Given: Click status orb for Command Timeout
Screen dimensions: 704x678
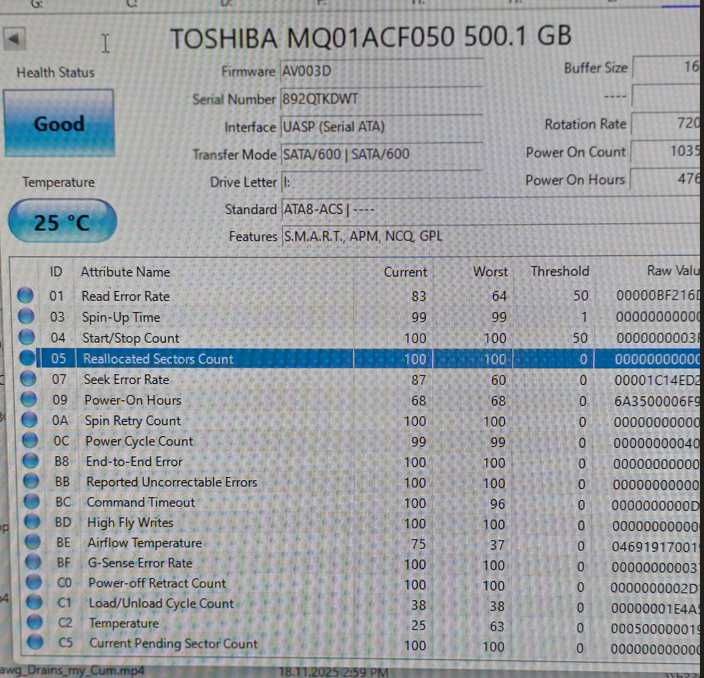Looking at the screenshot, I should (31, 502).
